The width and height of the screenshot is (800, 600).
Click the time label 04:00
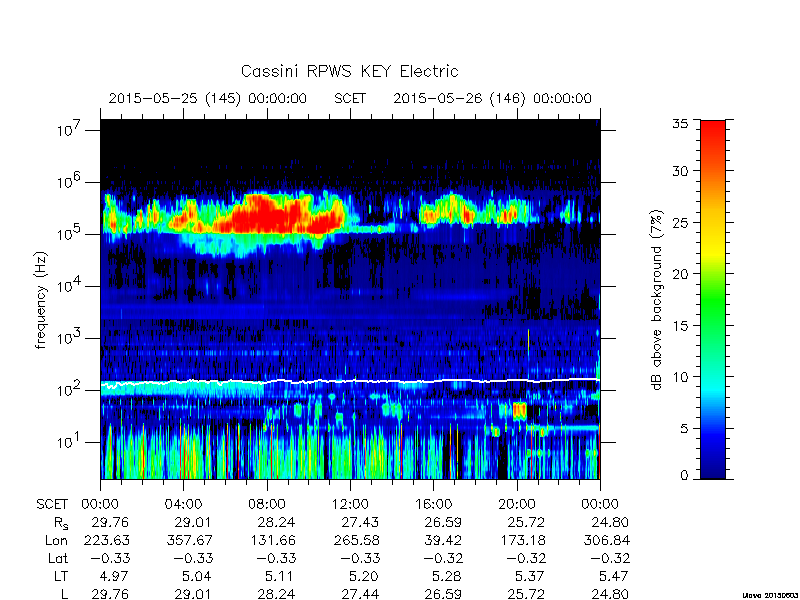(x=183, y=505)
